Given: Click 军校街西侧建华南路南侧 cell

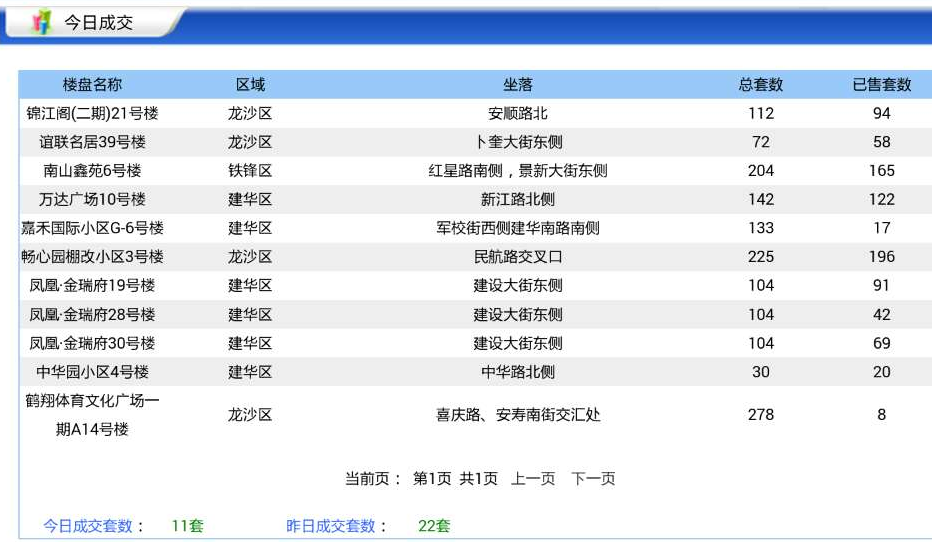Looking at the screenshot, I should pos(518,228).
